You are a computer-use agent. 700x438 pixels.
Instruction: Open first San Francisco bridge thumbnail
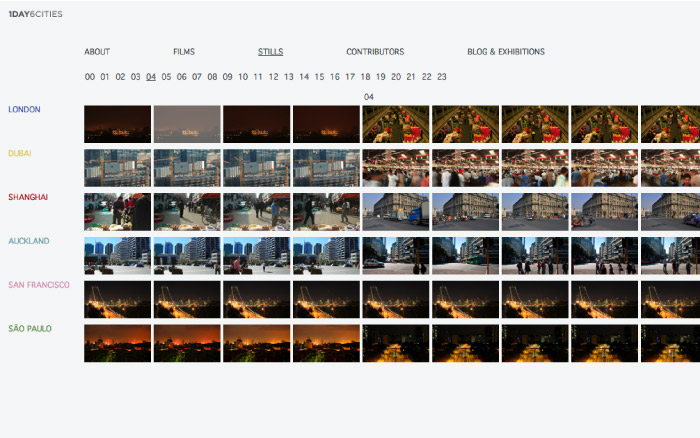(x=118, y=299)
